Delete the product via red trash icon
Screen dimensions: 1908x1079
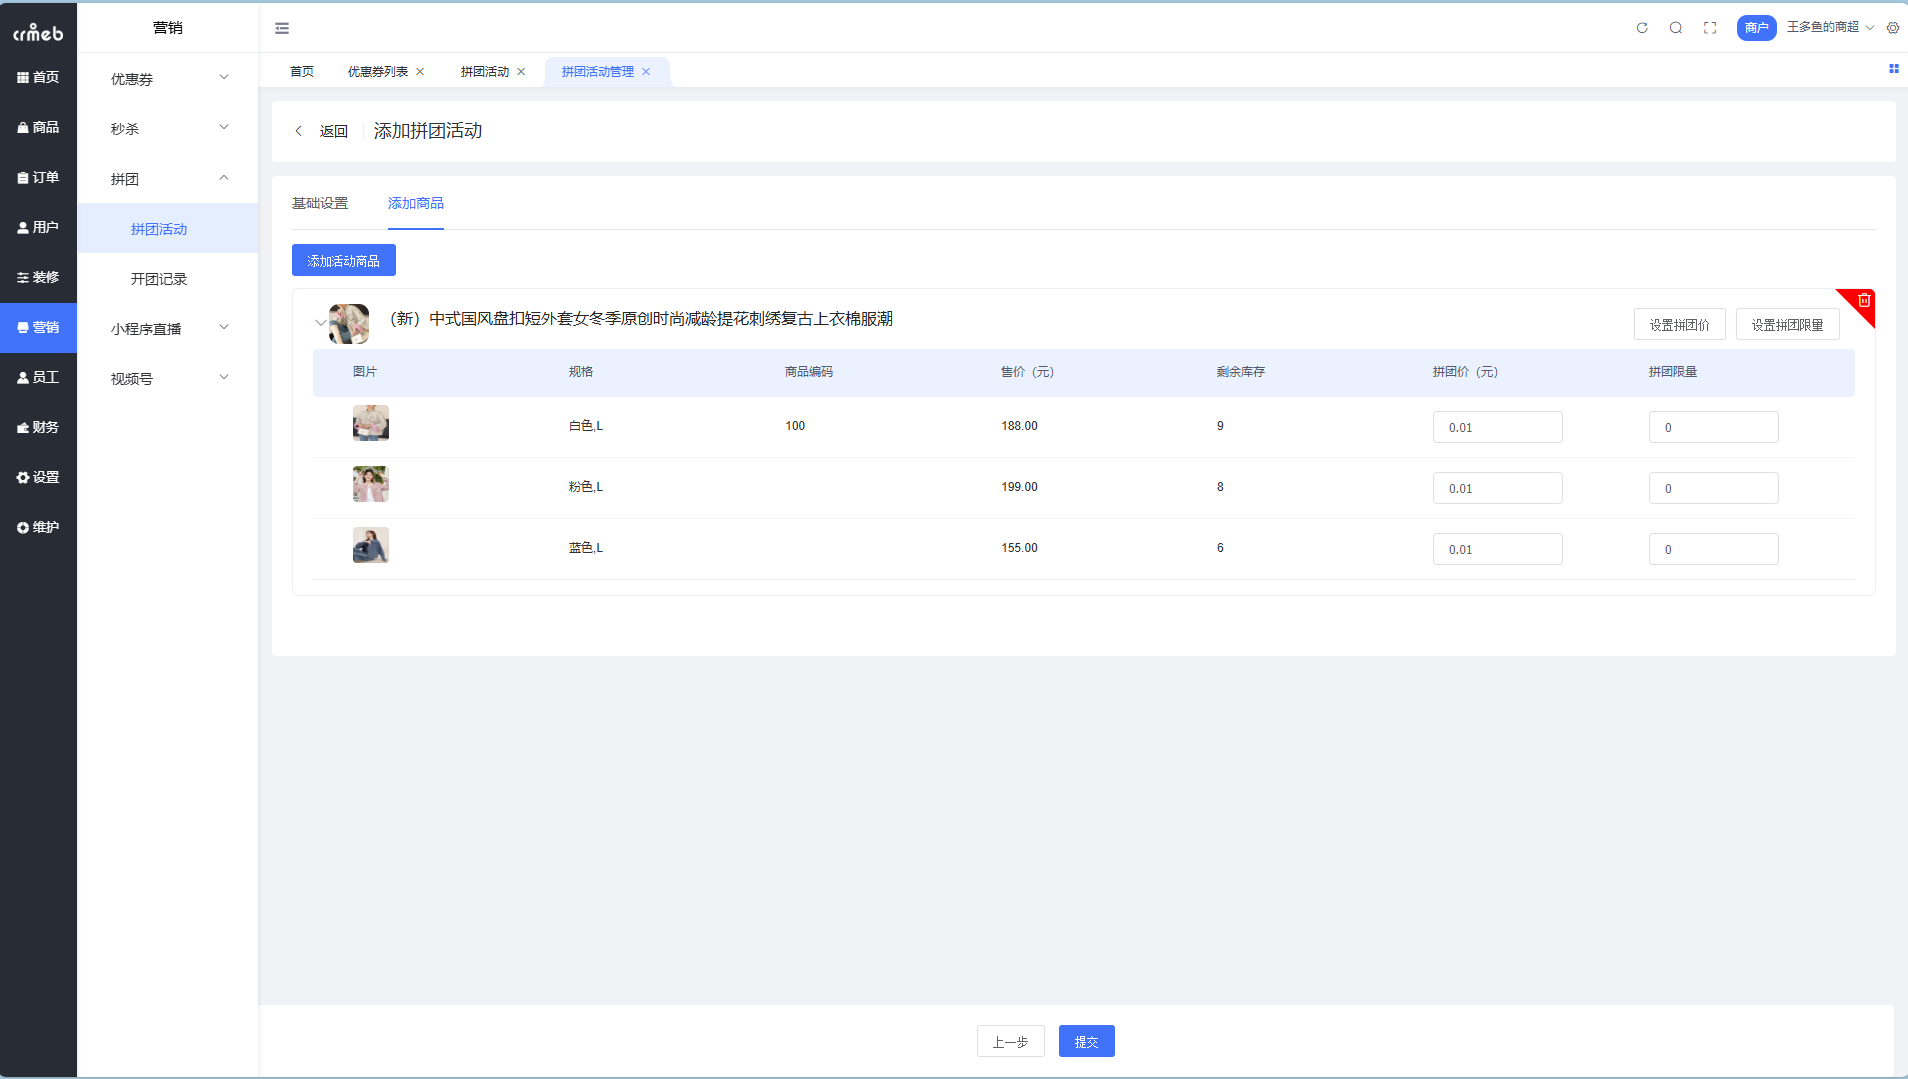click(x=1864, y=301)
